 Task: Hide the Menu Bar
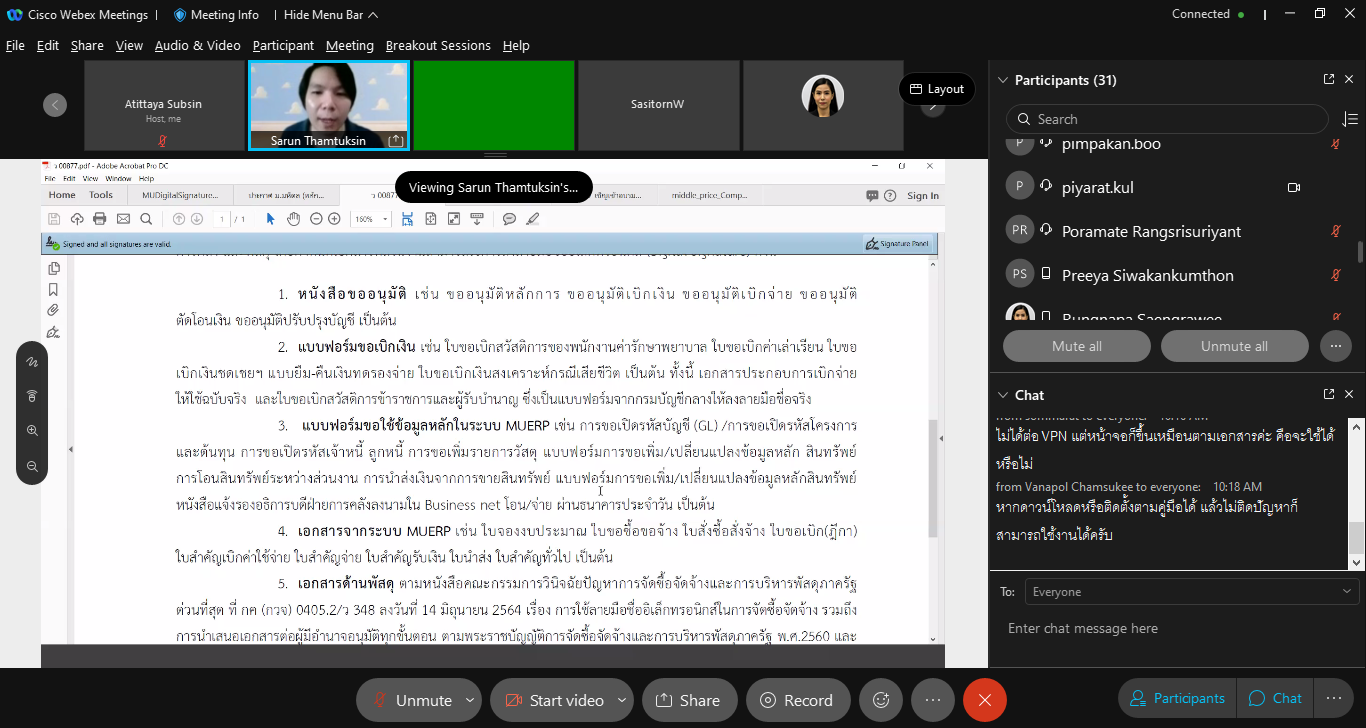tap(331, 15)
